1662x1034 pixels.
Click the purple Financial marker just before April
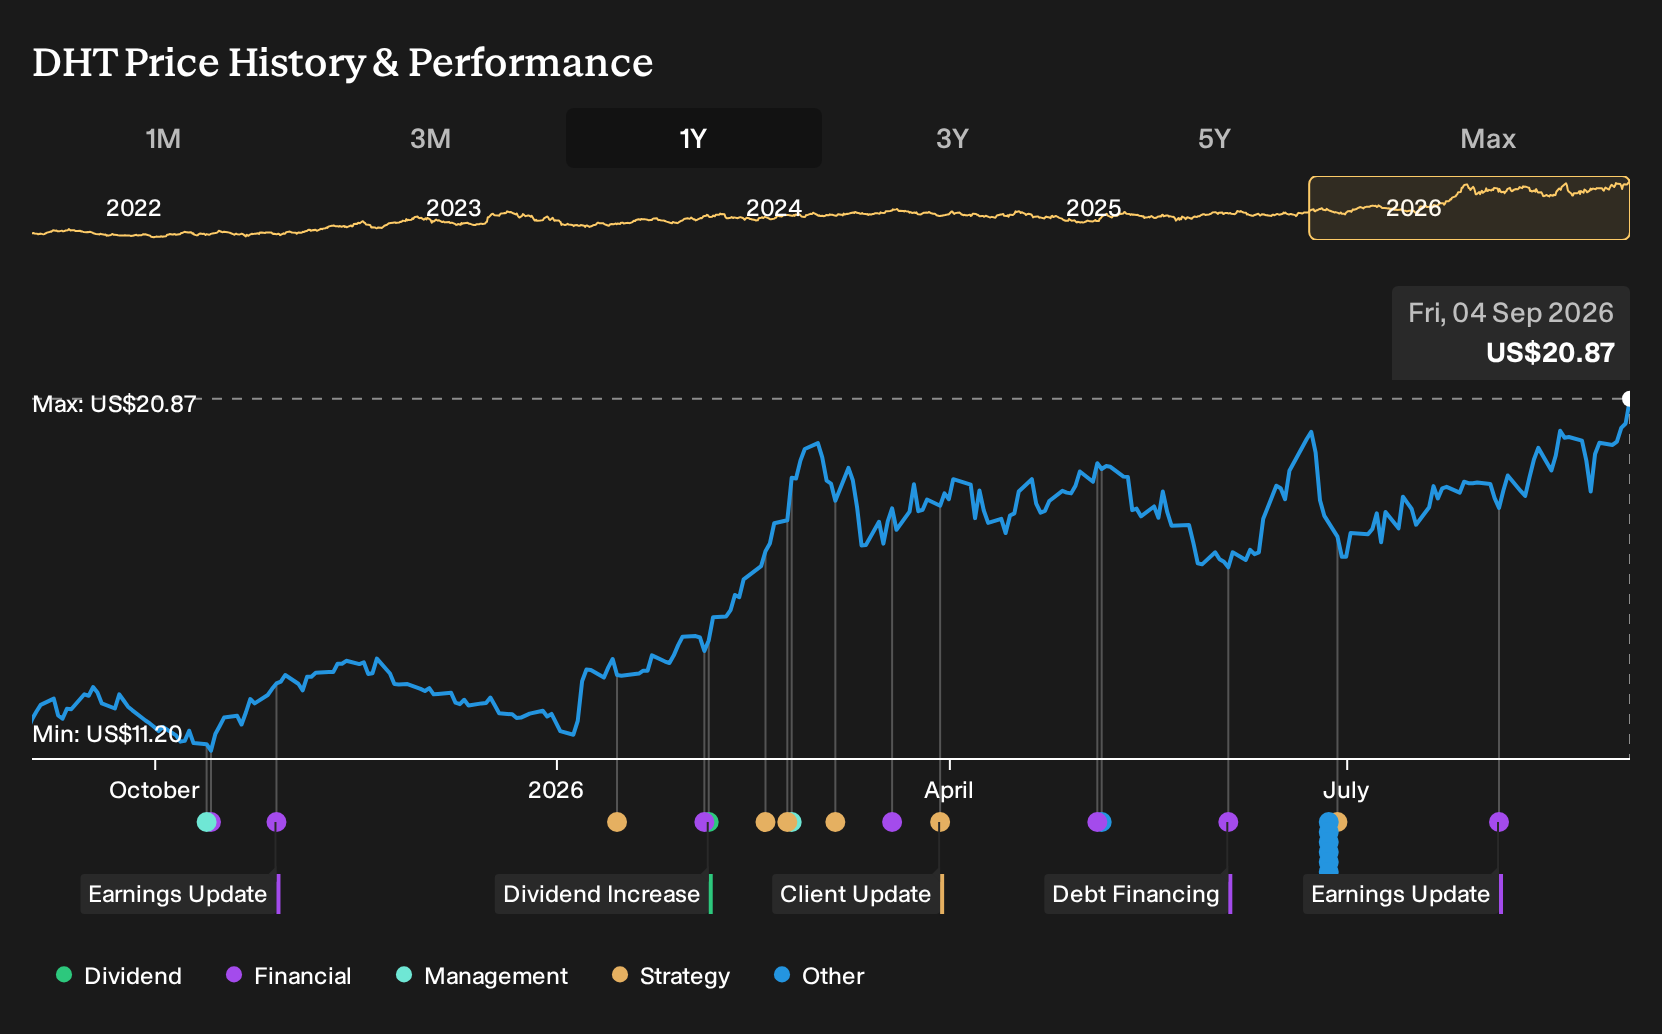(892, 822)
